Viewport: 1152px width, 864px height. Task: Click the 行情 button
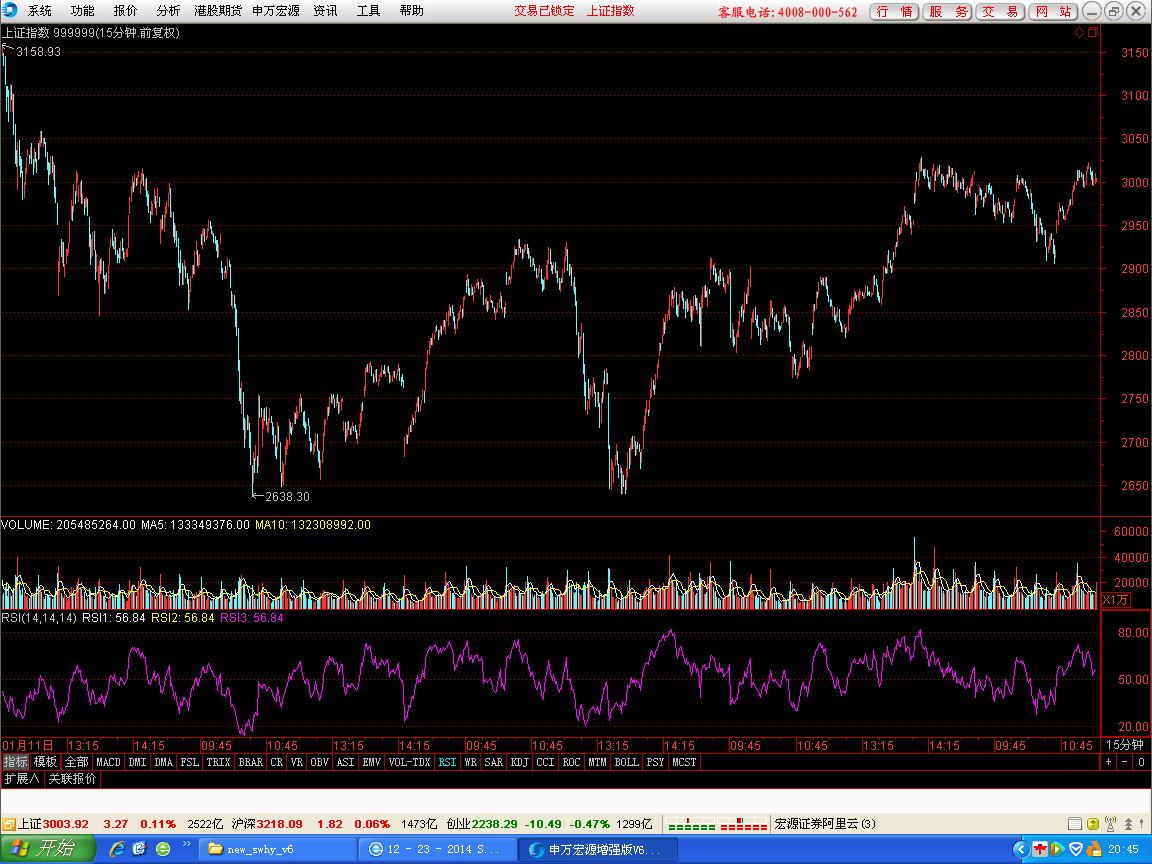coord(894,12)
